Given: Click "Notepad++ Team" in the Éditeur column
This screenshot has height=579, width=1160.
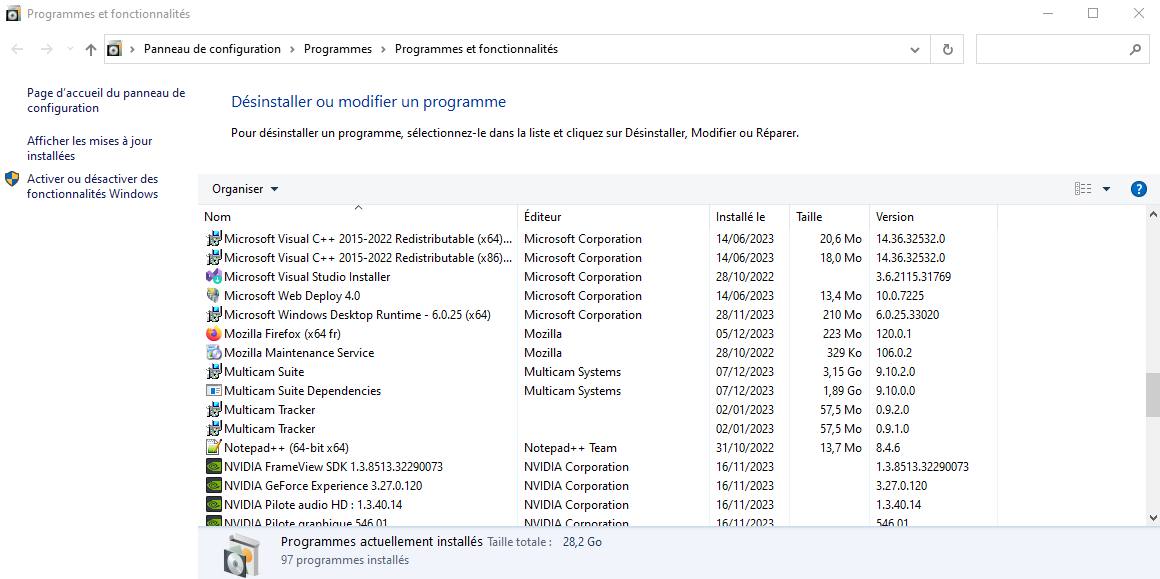Looking at the screenshot, I should coord(570,447).
